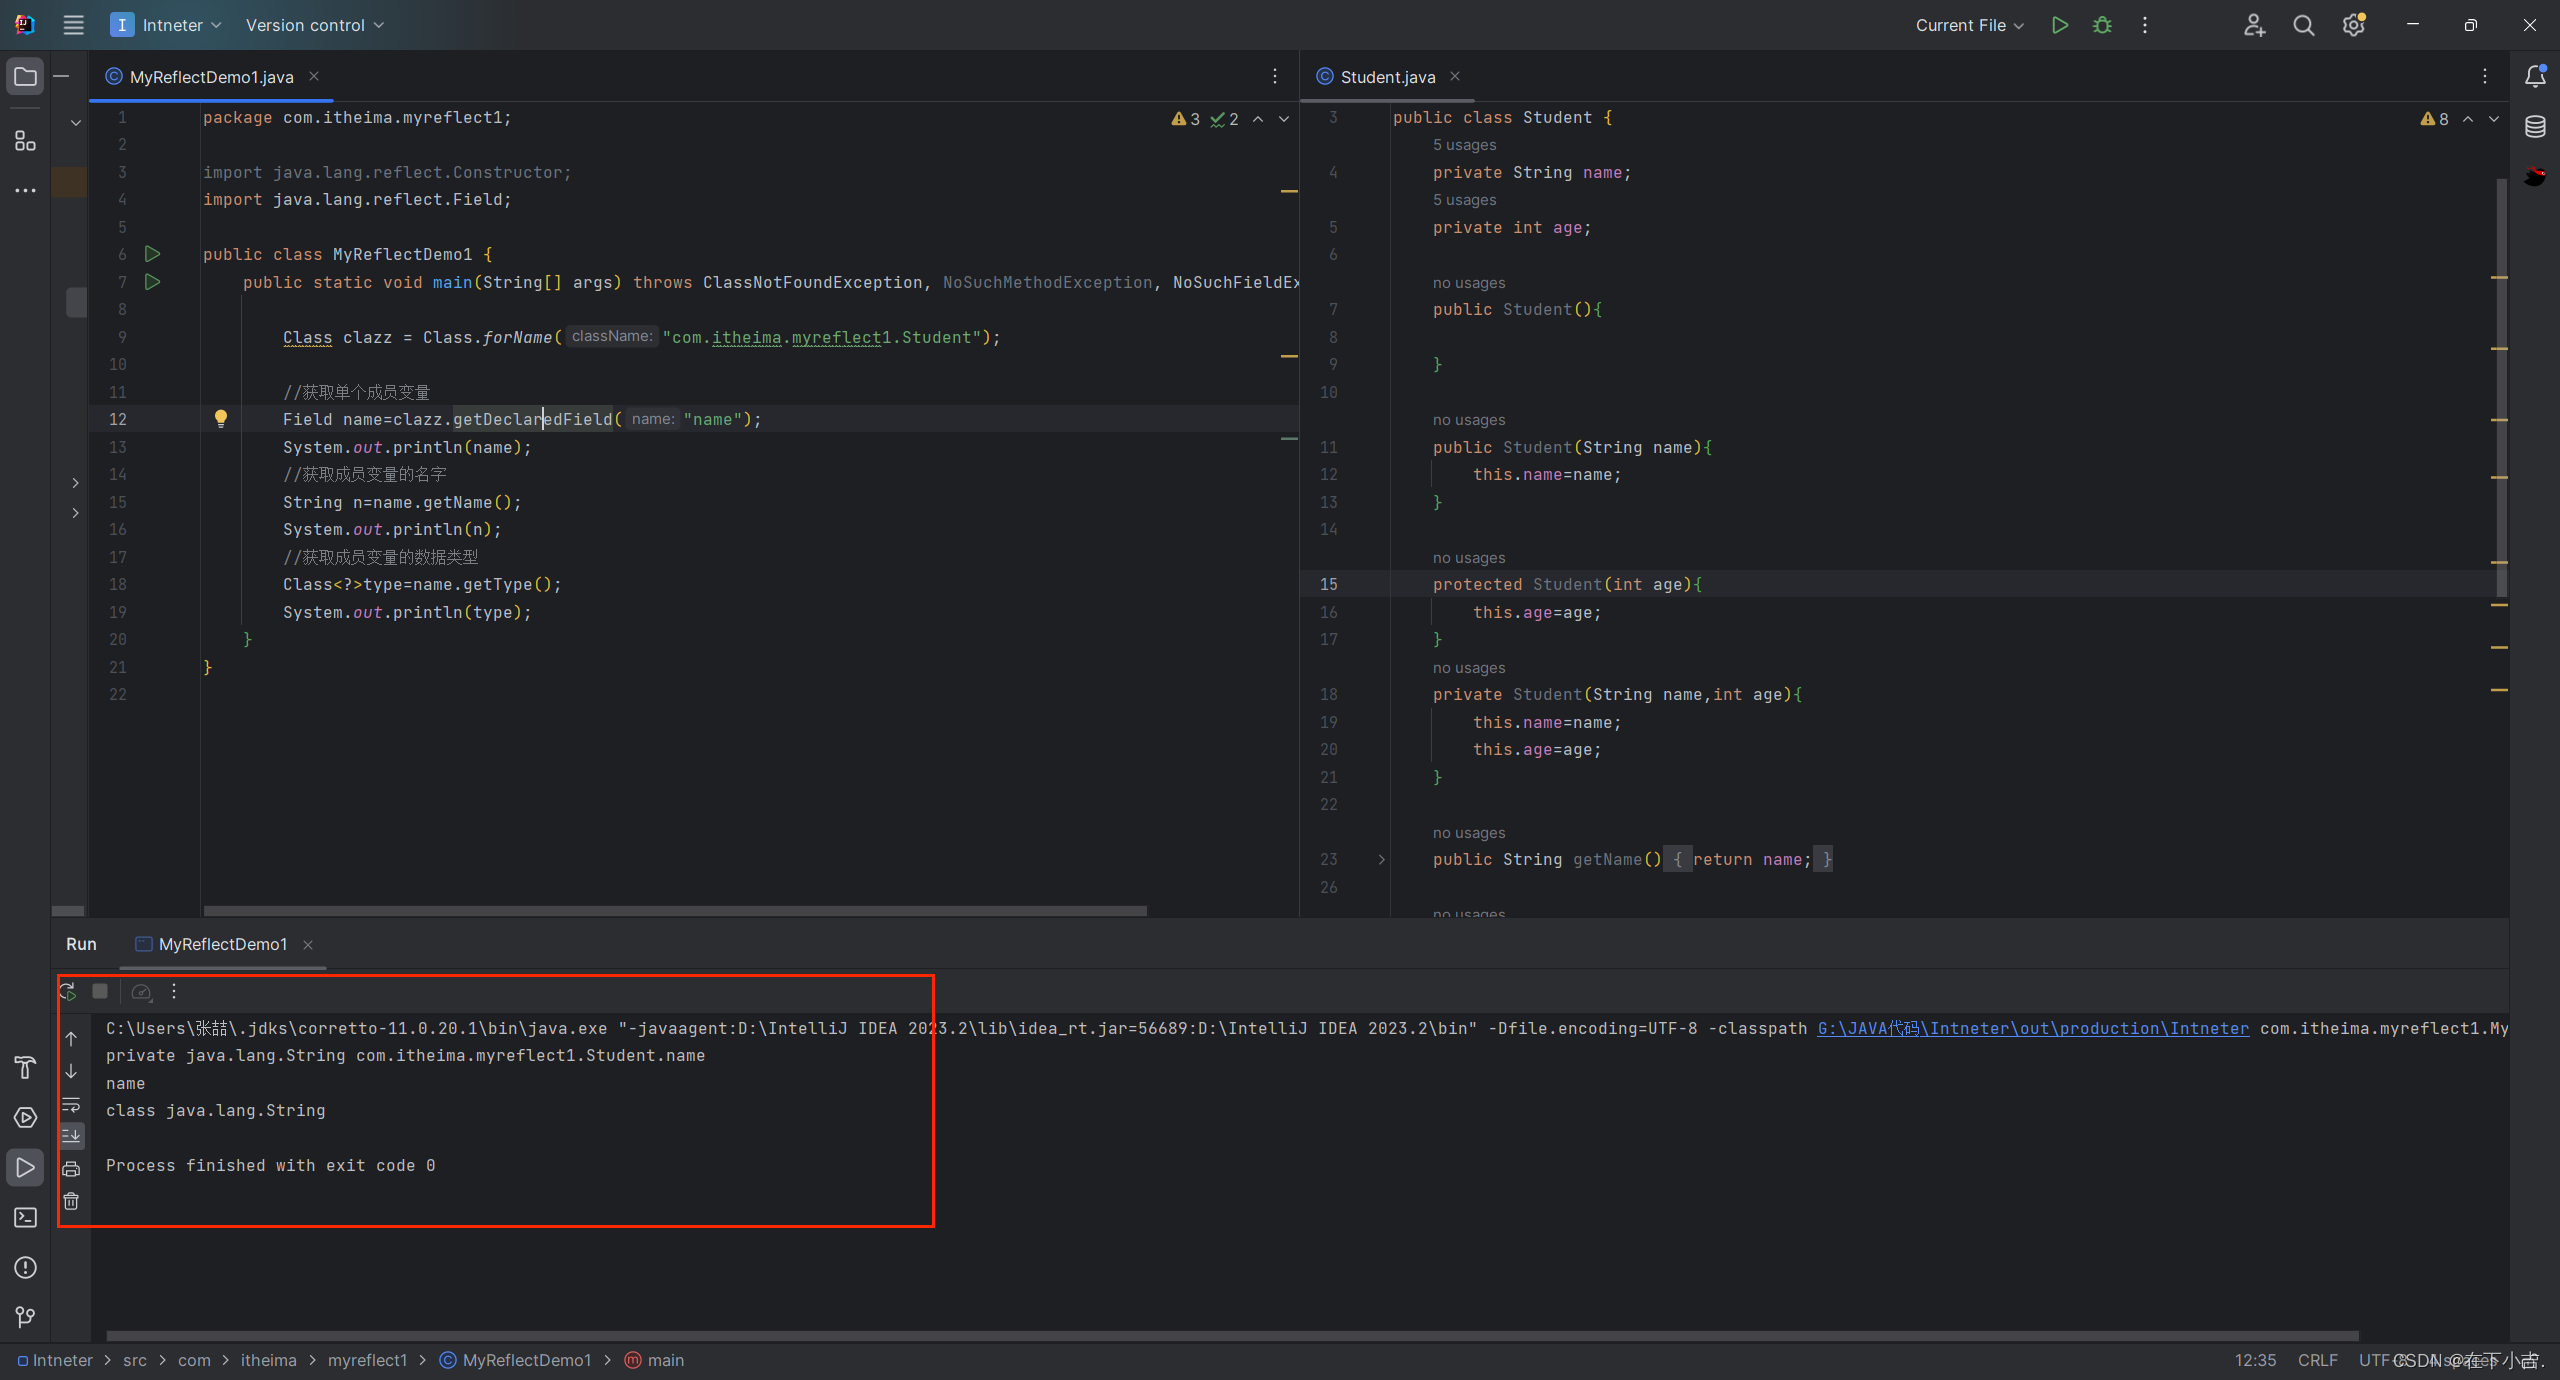Select Intneter in breadcrumb bar
The image size is (2560, 1380).
[x=55, y=1360]
